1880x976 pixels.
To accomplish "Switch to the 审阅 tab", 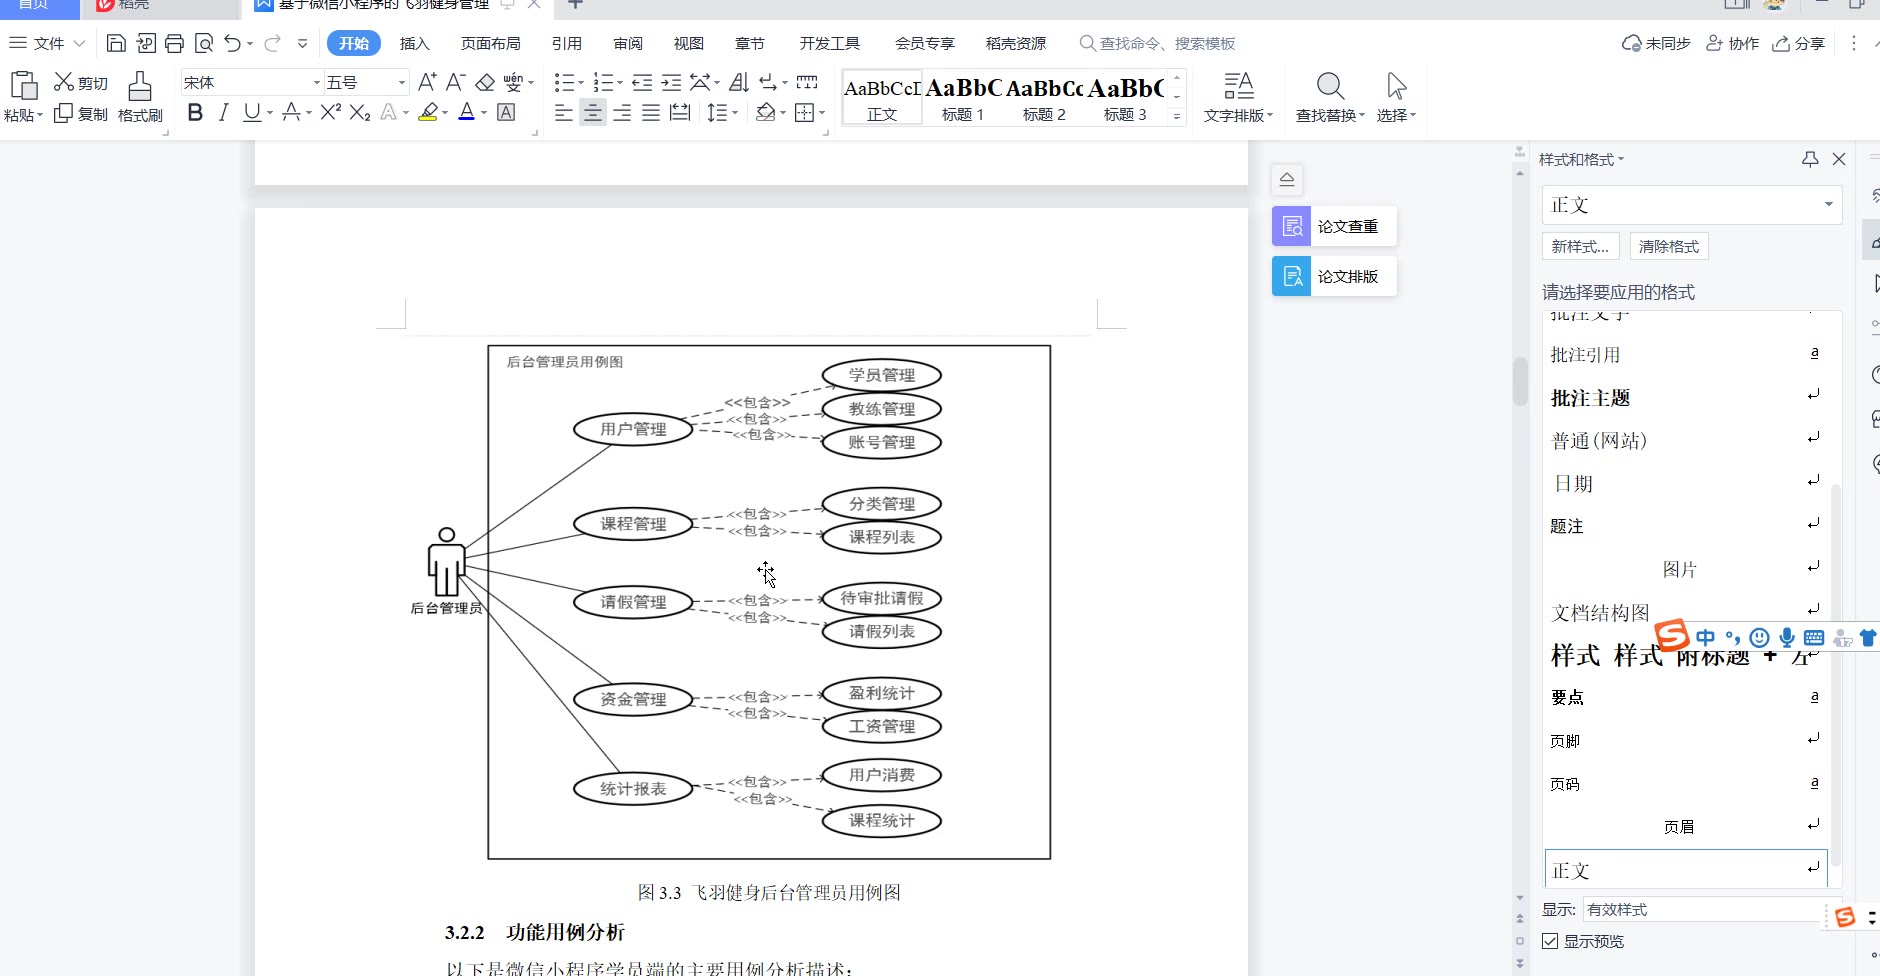I will coord(628,43).
